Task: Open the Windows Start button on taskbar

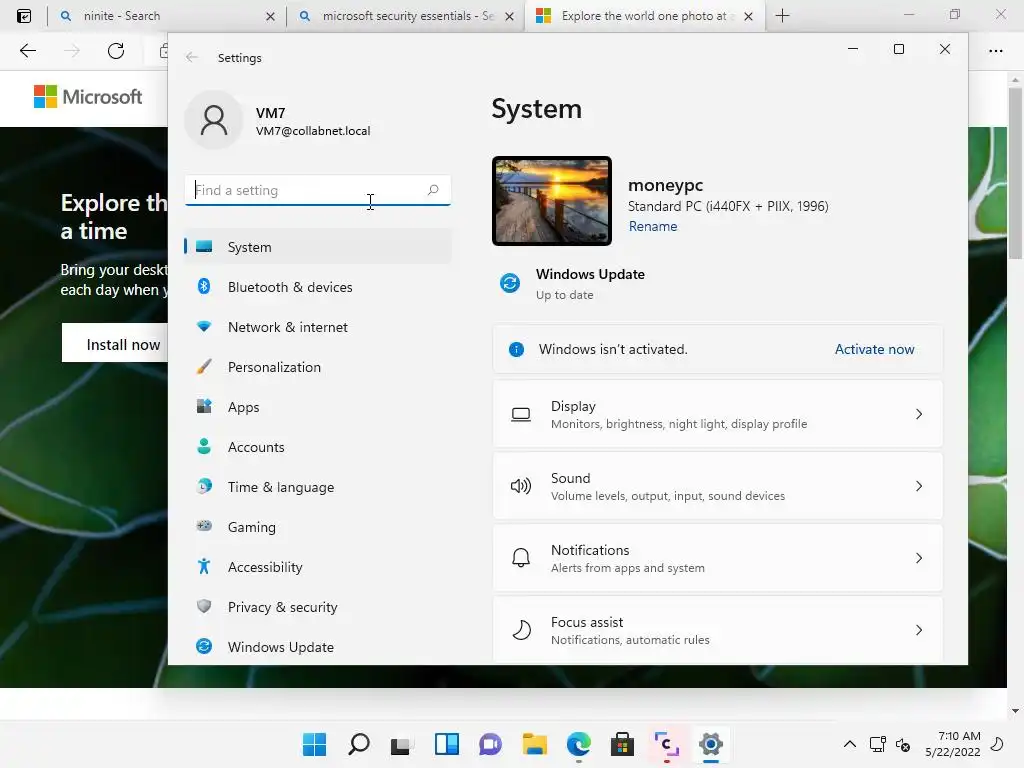Action: pyautogui.click(x=314, y=744)
